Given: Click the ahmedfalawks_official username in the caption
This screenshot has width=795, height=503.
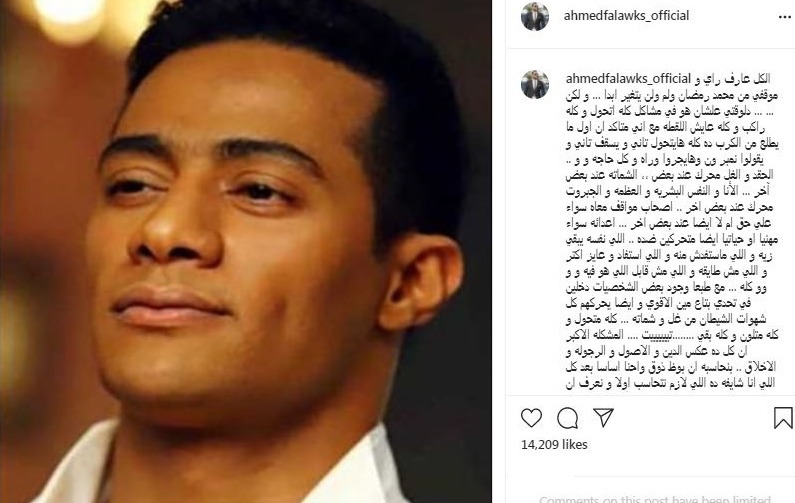Looking at the screenshot, I should pos(628,79).
